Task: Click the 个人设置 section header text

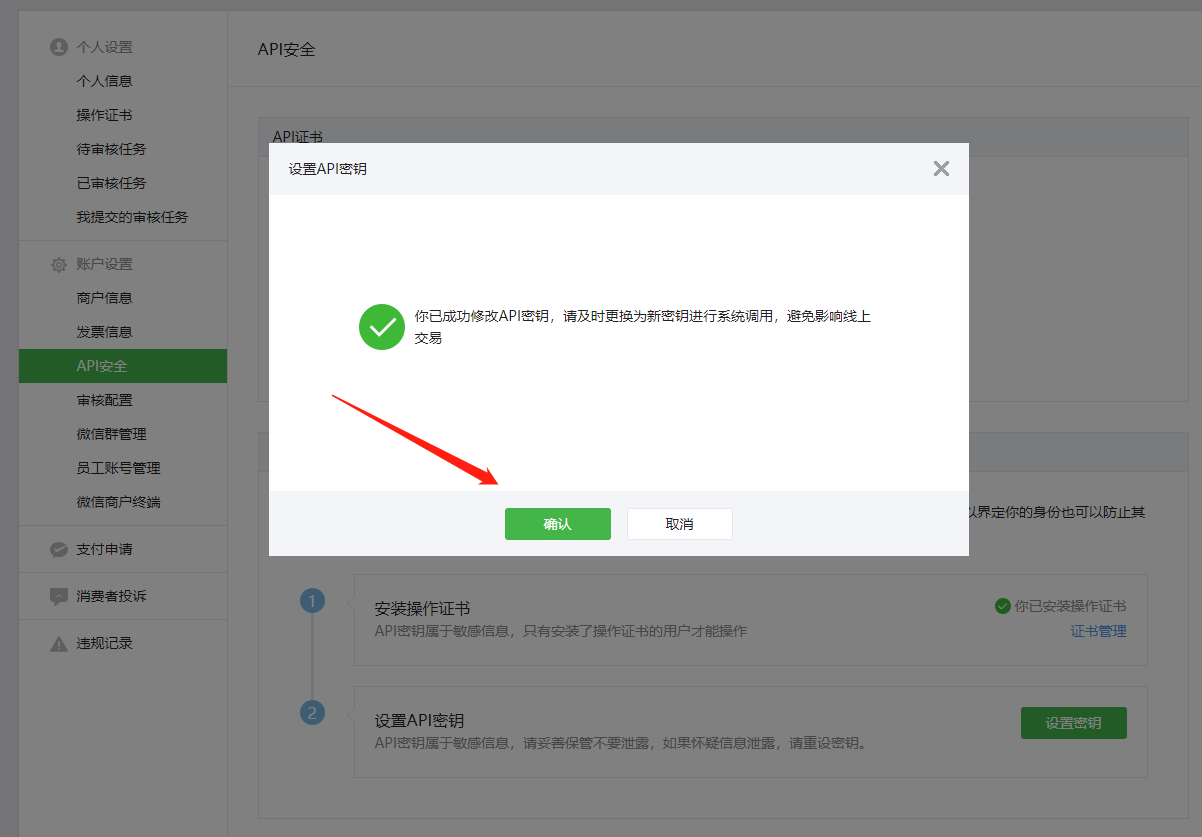Action: click(105, 47)
